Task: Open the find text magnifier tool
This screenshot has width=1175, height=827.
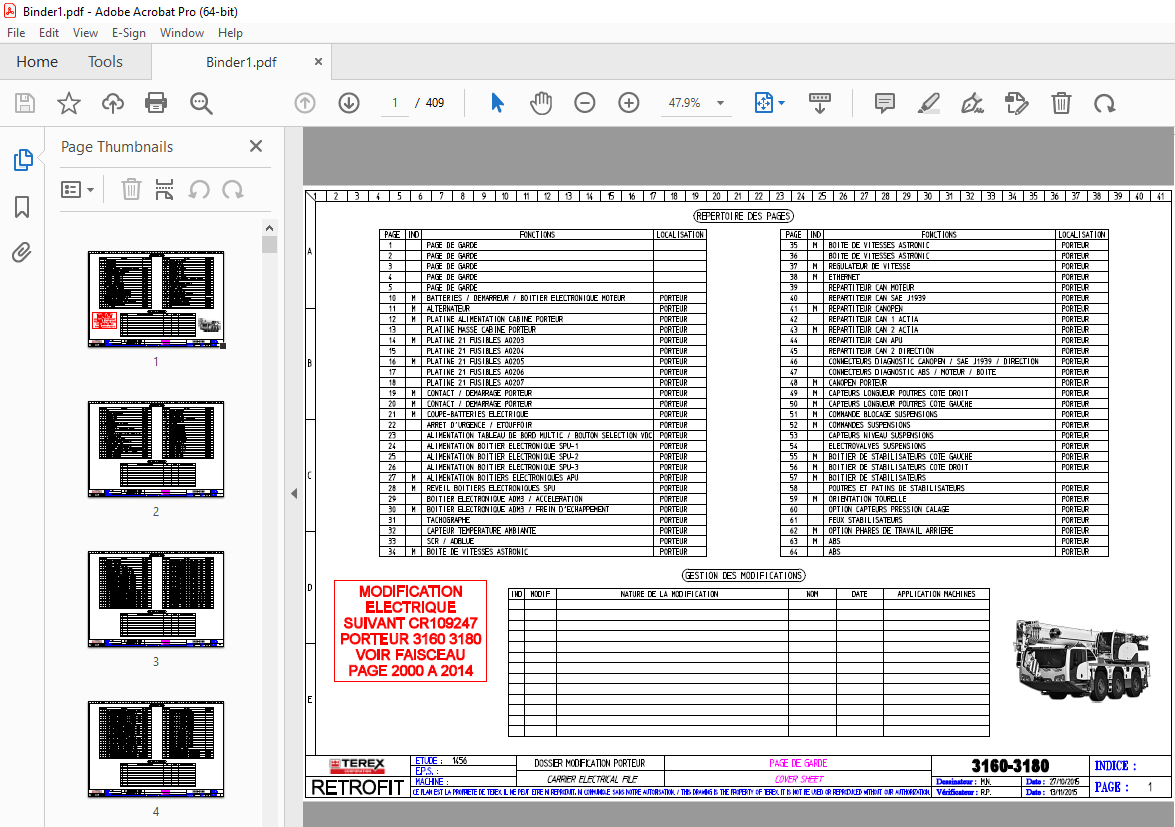Action: click(x=201, y=103)
